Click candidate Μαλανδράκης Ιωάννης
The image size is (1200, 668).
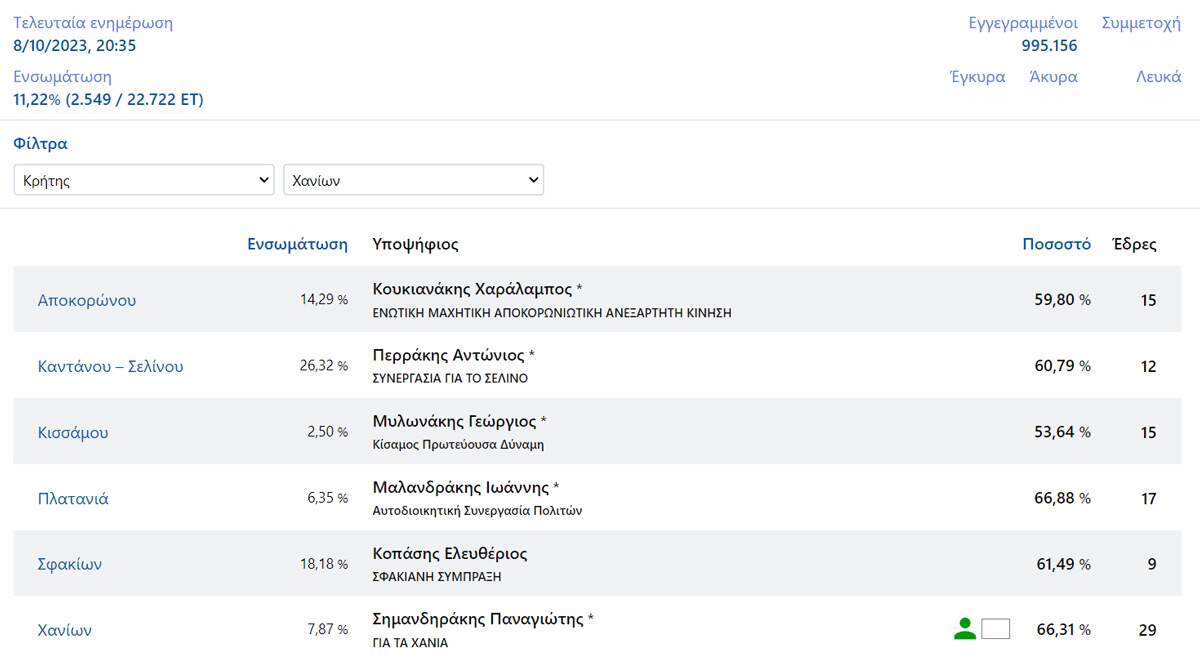click(461, 487)
